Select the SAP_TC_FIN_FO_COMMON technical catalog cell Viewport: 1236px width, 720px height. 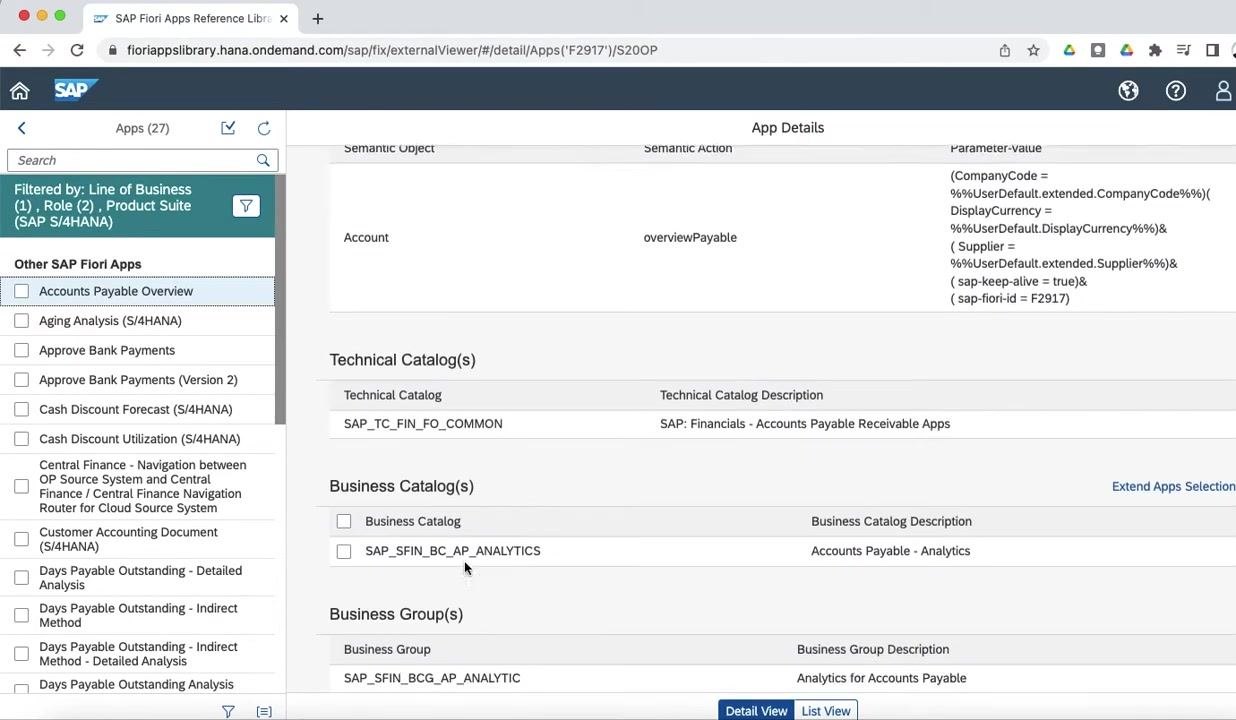[423, 424]
